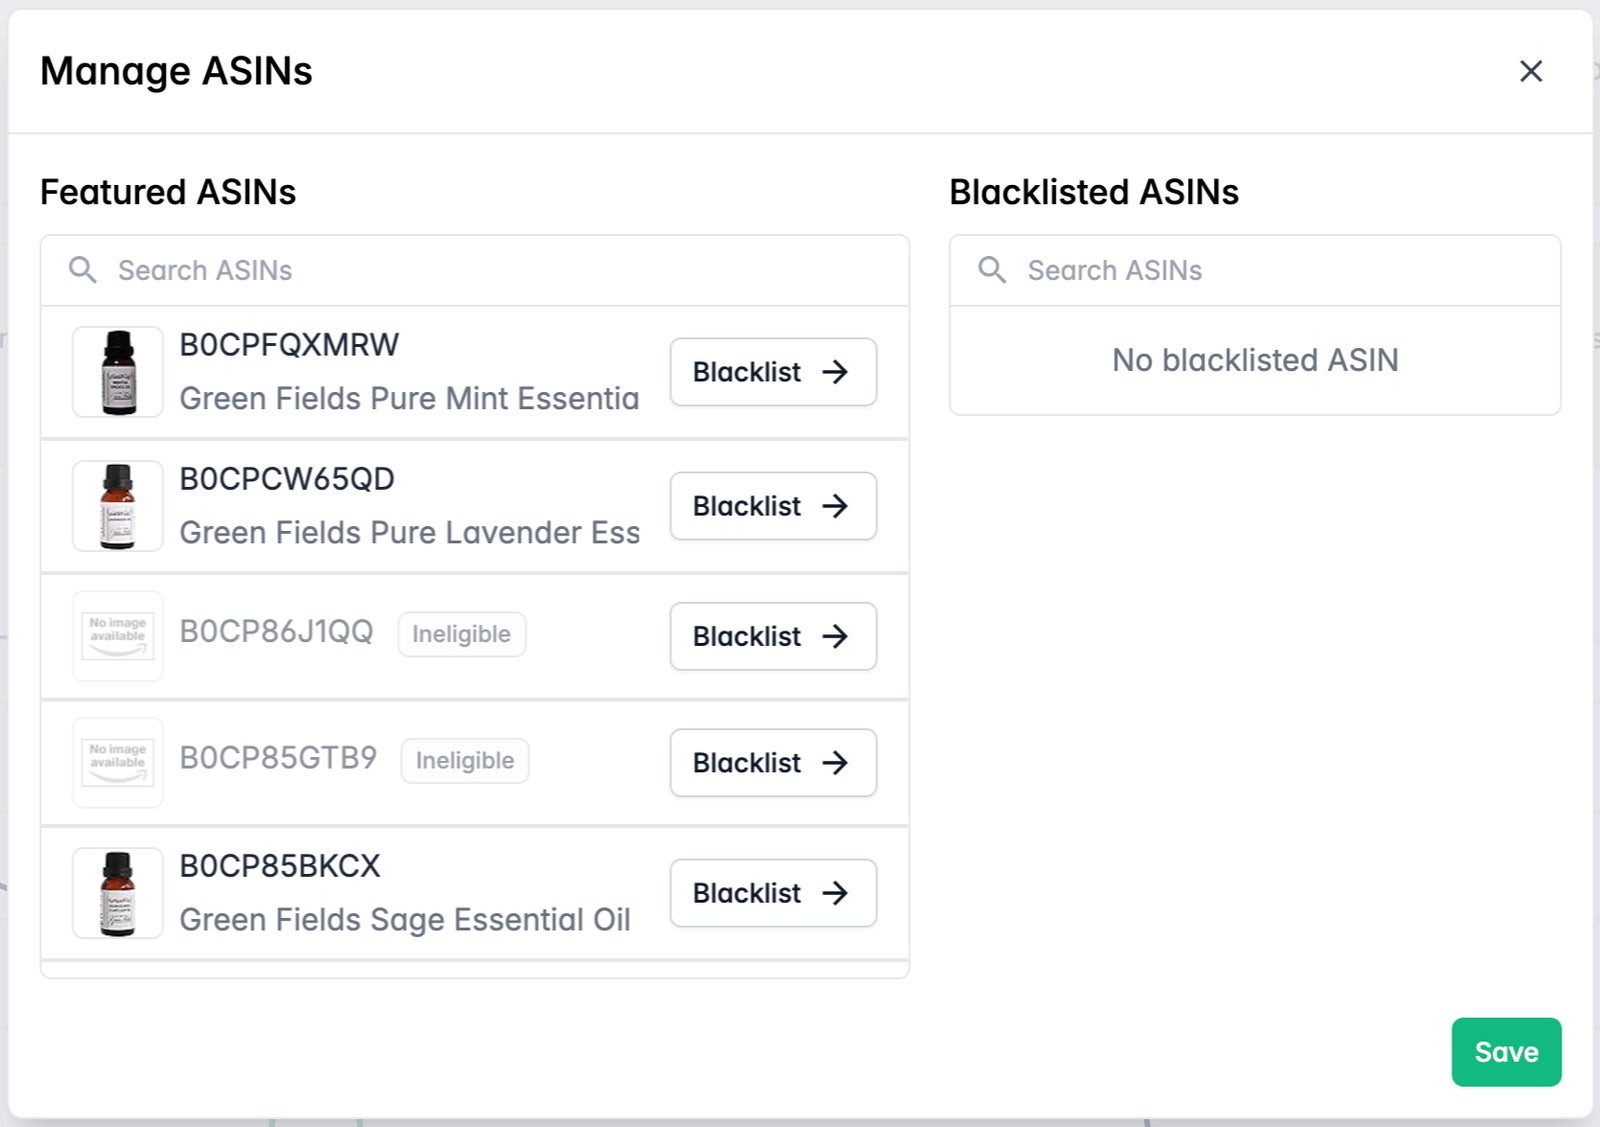1600x1127 pixels.
Task: Click the Featured ASINs search magnifier icon
Action: pos(83,270)
